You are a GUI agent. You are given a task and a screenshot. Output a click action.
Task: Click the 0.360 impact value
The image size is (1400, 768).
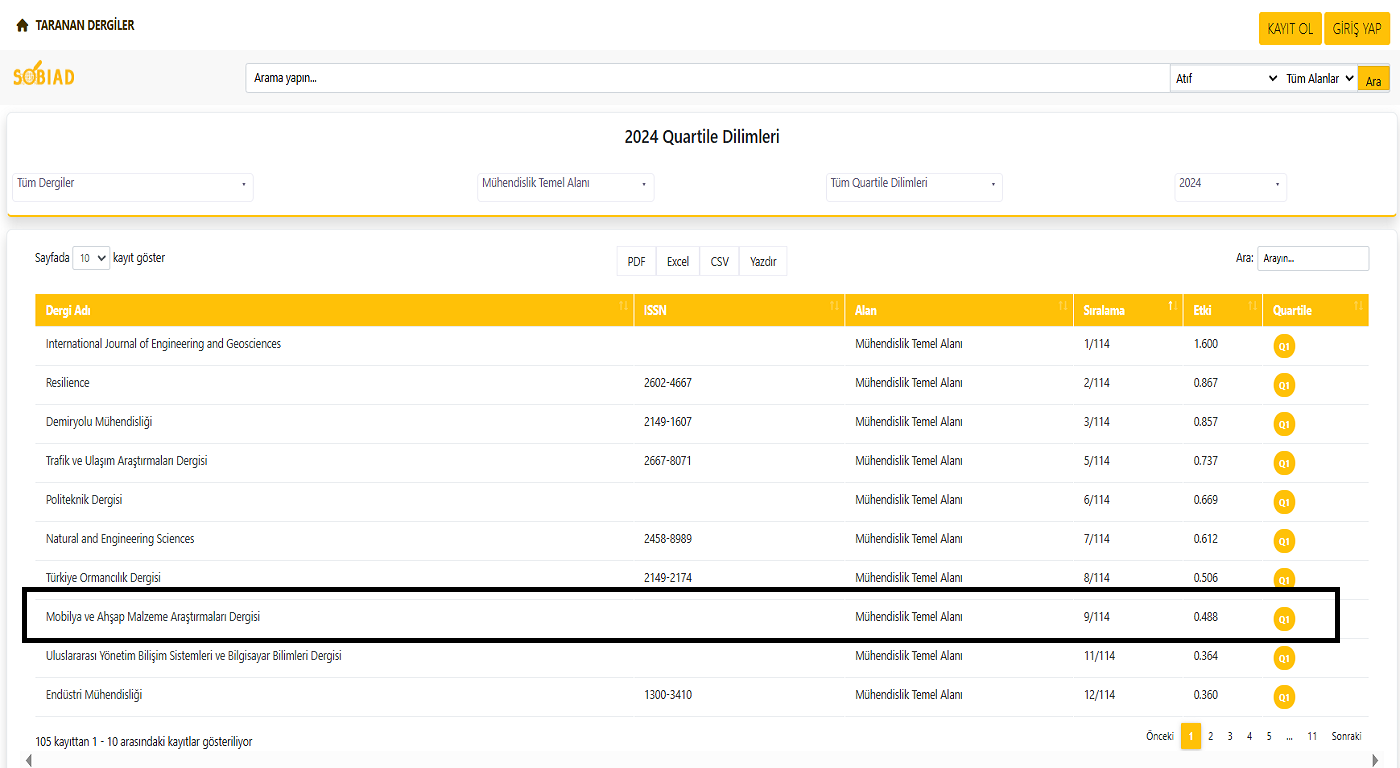pyautogui.click(x=1206, y=695)
